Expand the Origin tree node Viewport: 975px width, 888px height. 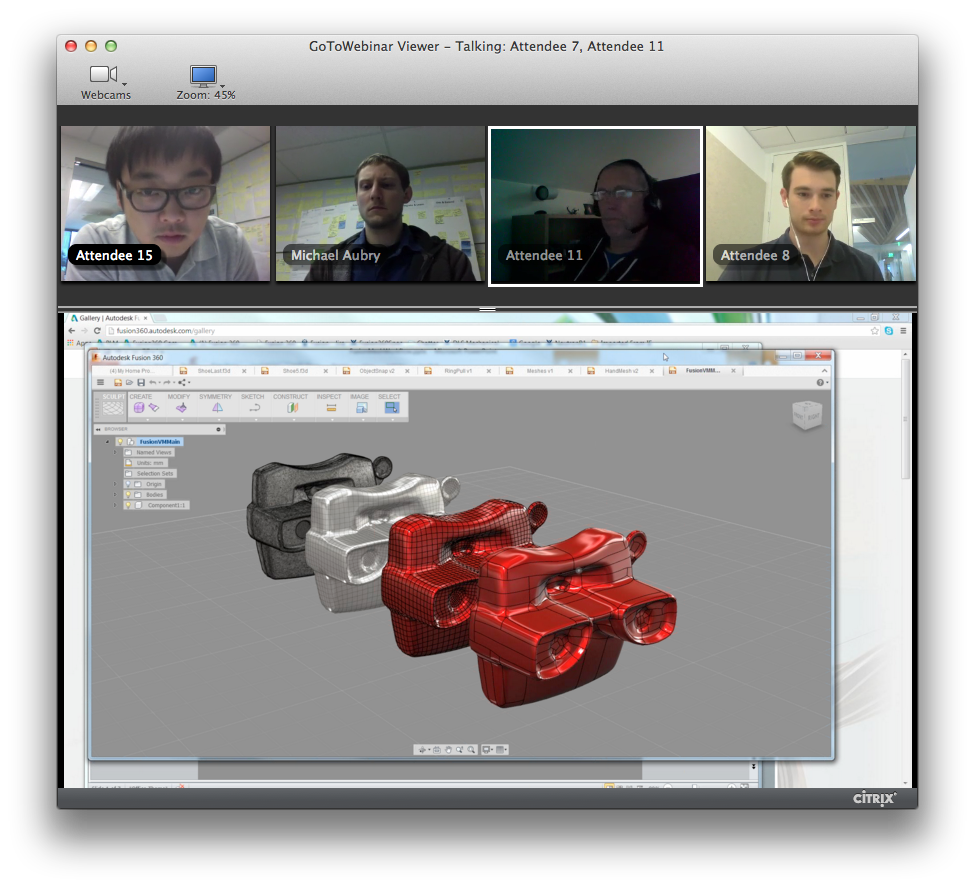click(x=116, y=484)
